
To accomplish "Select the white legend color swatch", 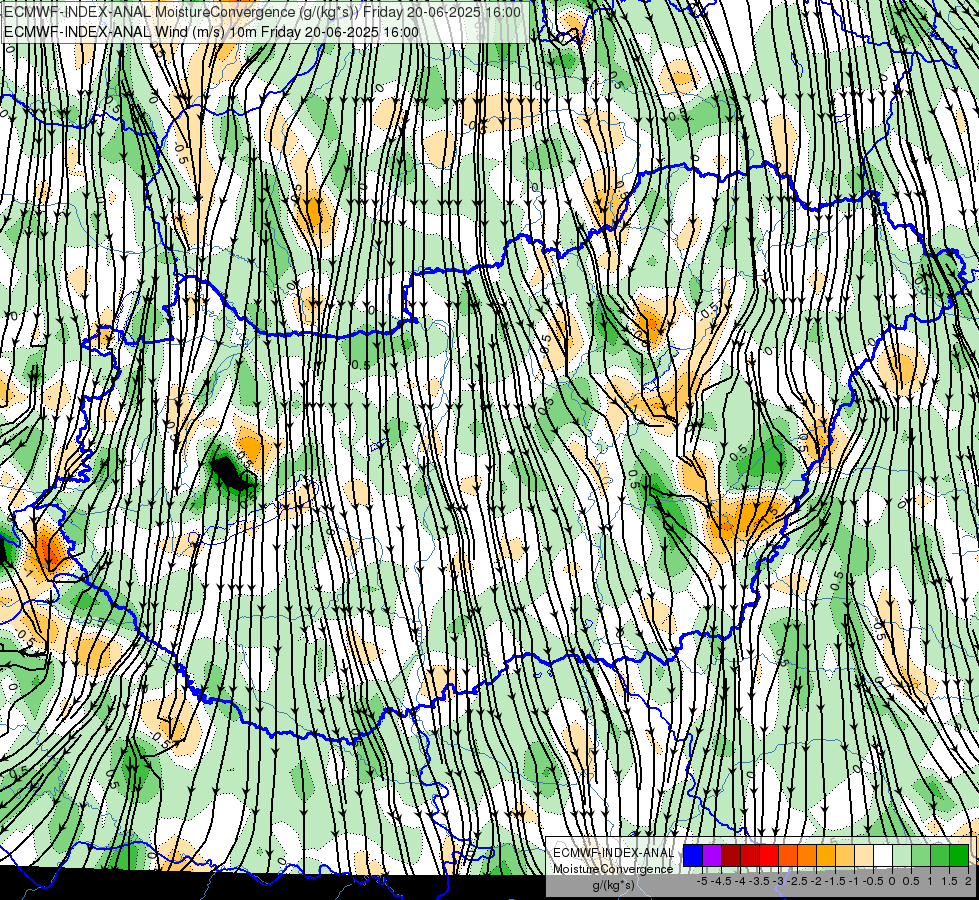I will [x=883, y=855].
